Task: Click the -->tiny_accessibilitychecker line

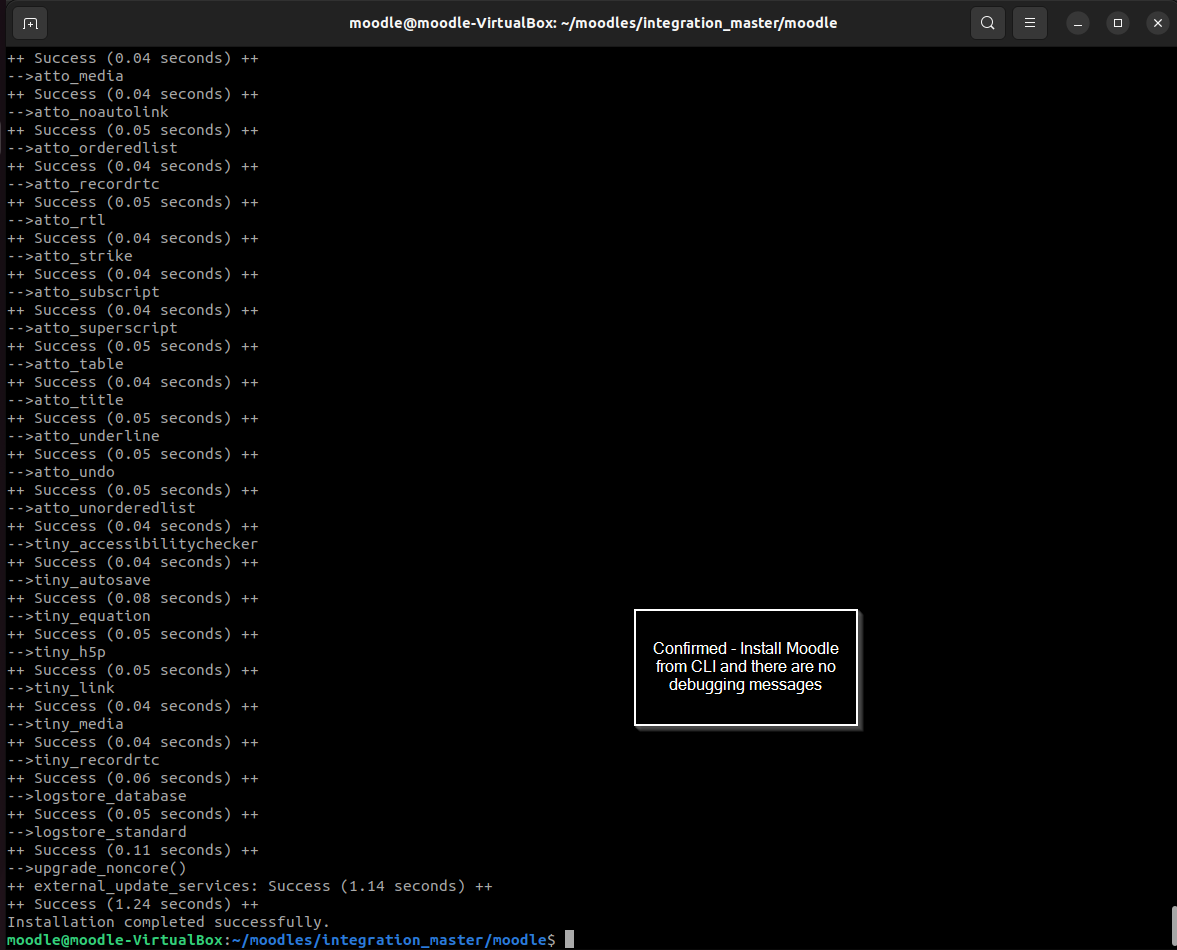Action: point(133,544)
